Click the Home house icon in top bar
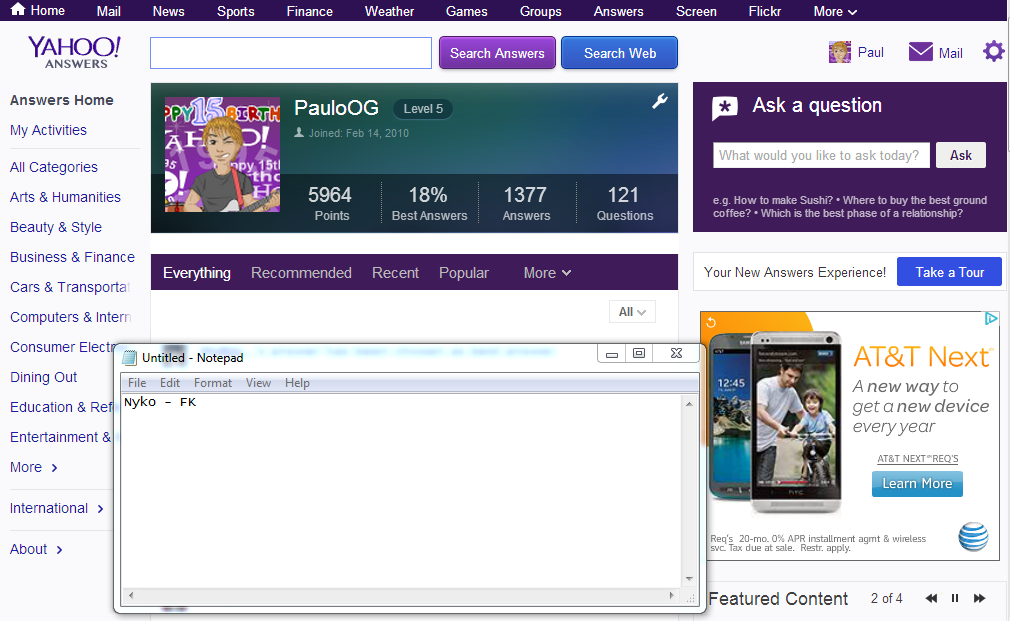 coord(18,9)
